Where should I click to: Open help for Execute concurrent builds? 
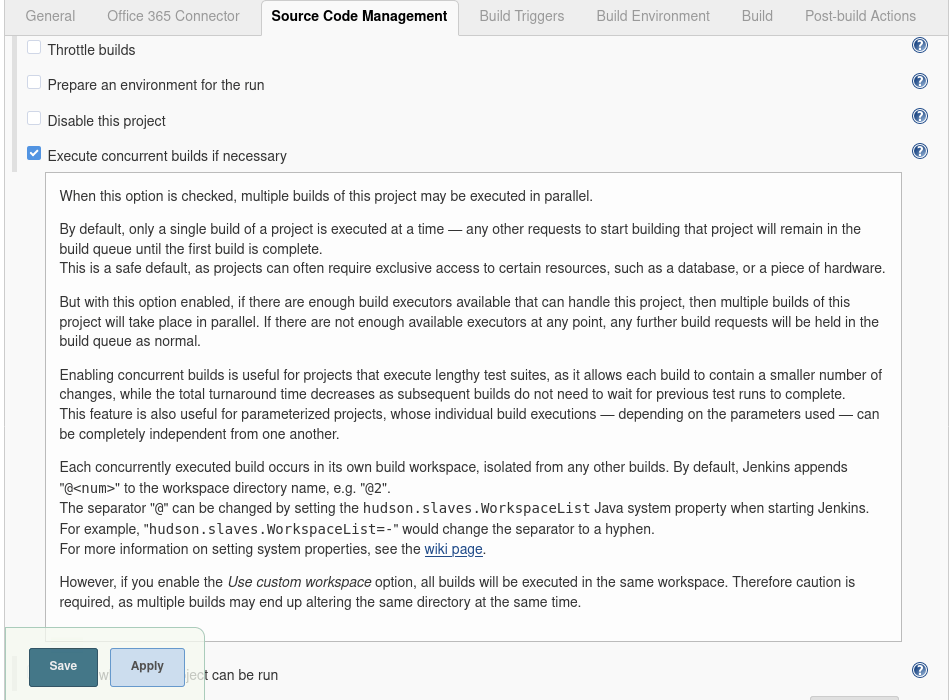[919, 151]
